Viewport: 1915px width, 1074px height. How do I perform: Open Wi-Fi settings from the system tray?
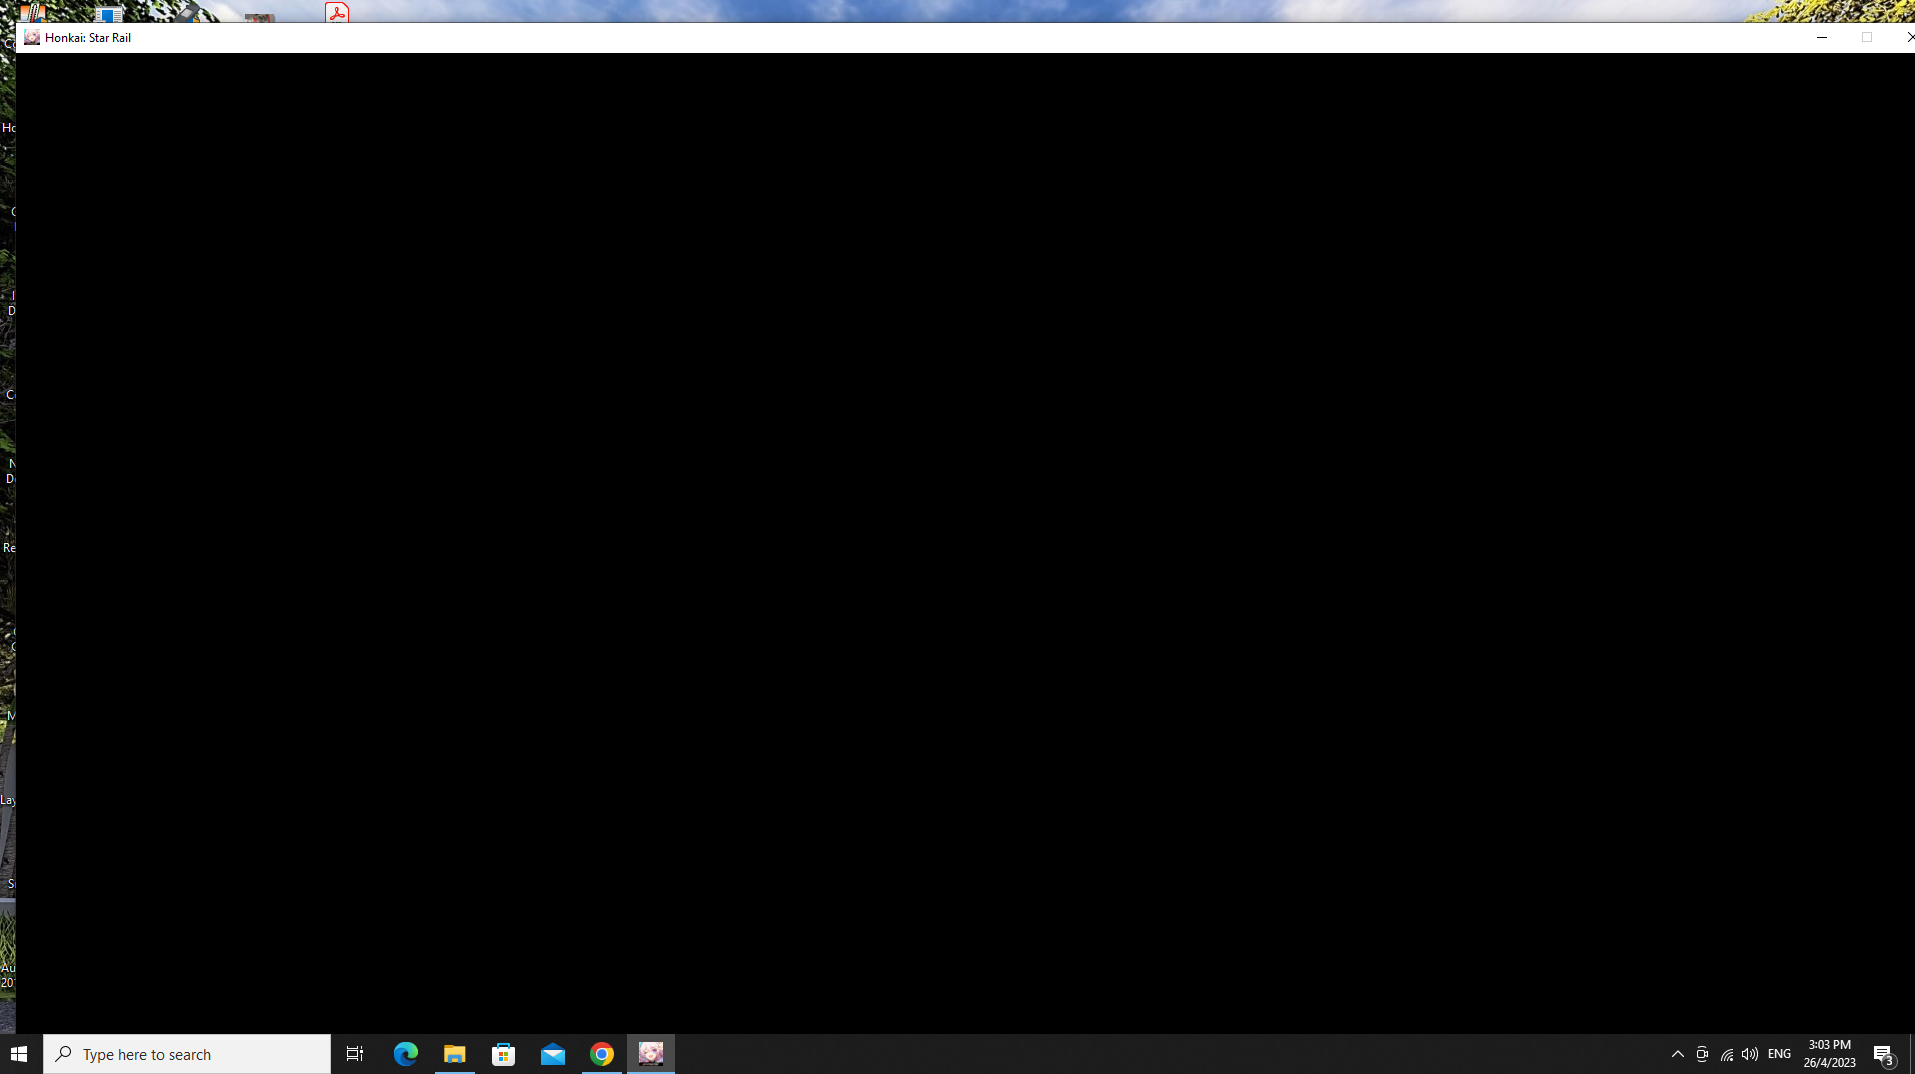point(1727,1053)
